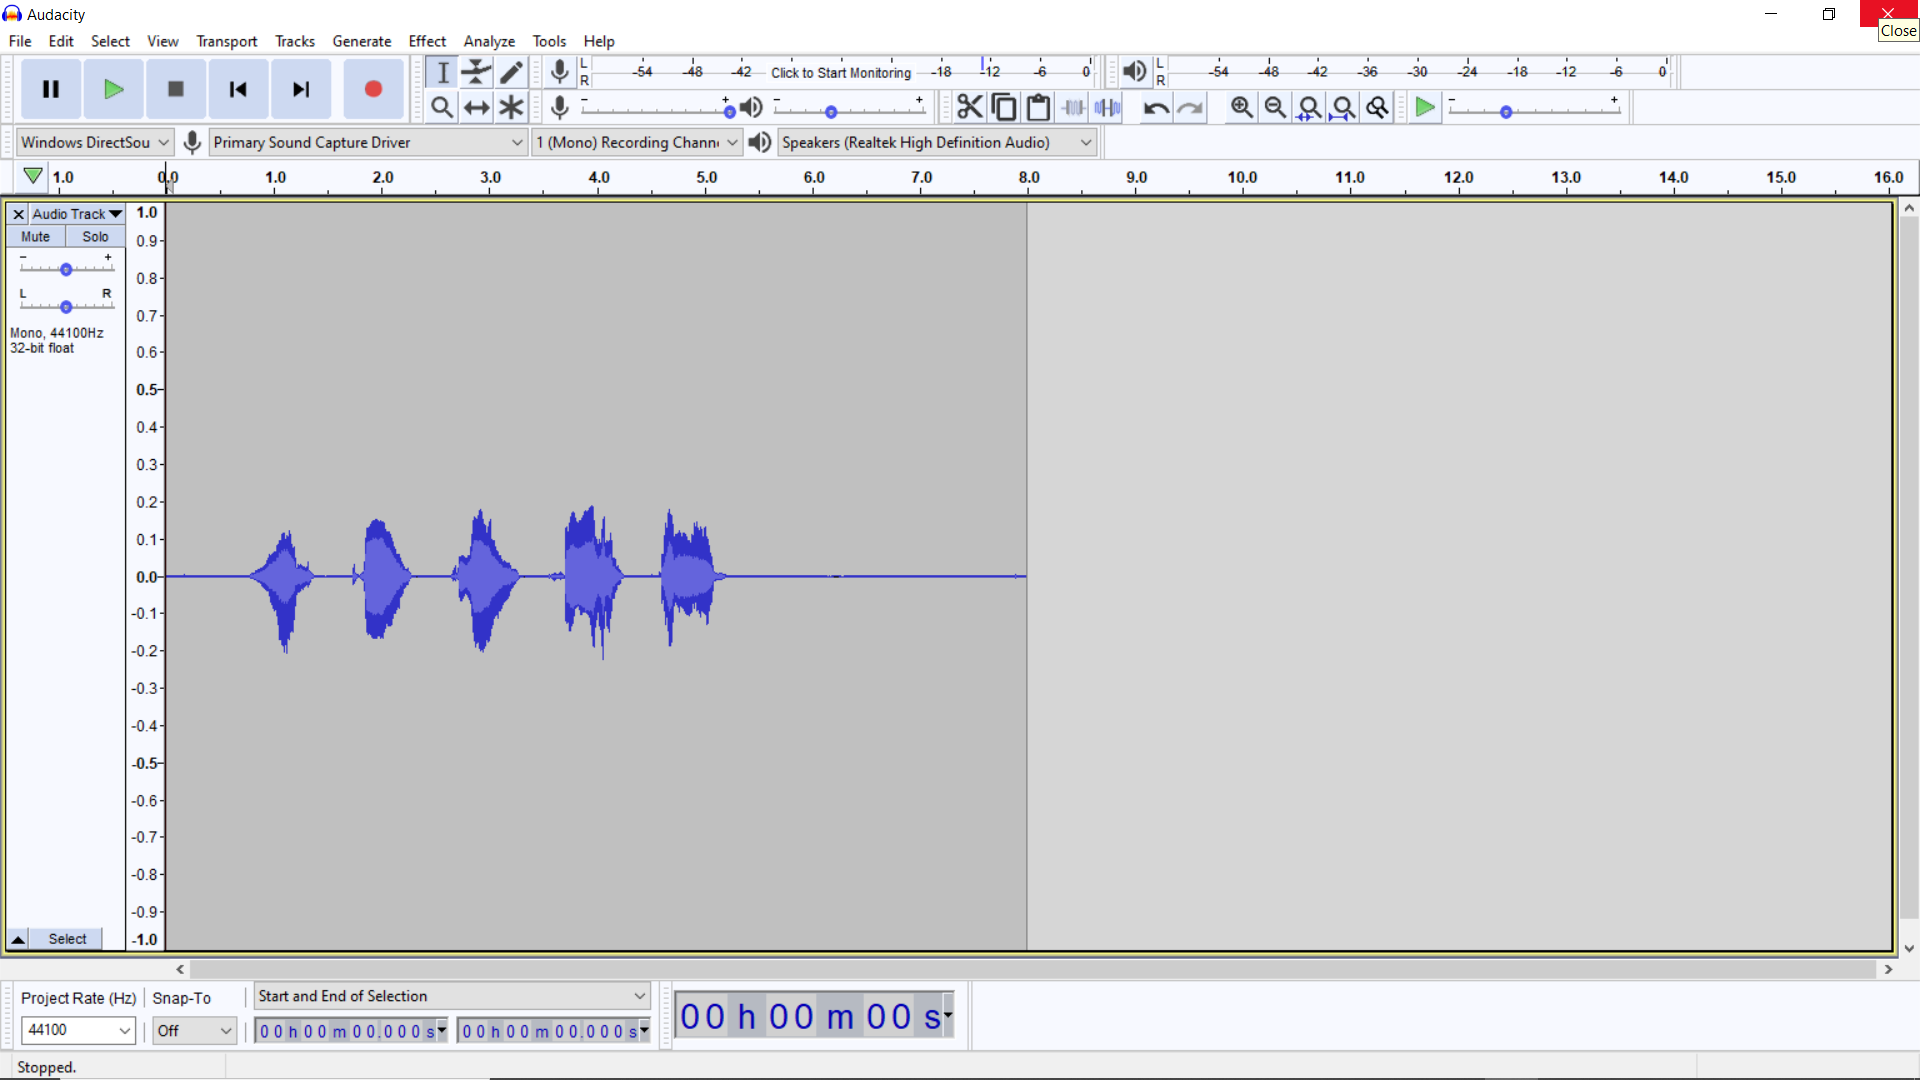Click Click to Start Monitoring meter
Image resolution: width=1920 pixels, height=1080 pixels.
pos(840,72)
